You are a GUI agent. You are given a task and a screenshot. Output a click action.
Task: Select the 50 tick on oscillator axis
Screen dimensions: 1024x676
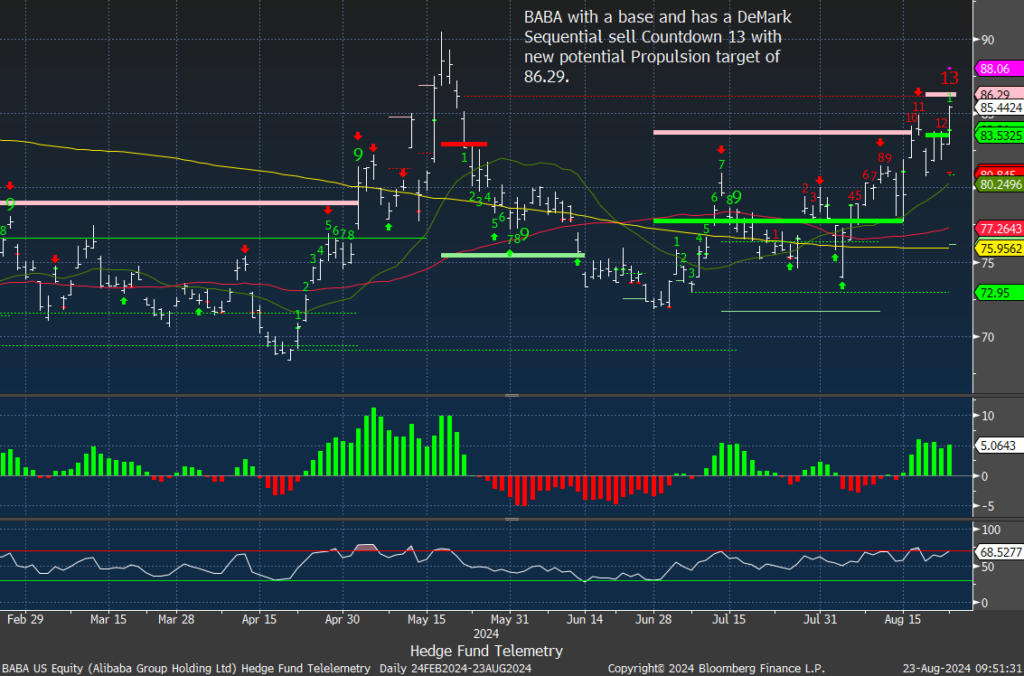pyautogui.click(x=988, y=566)
